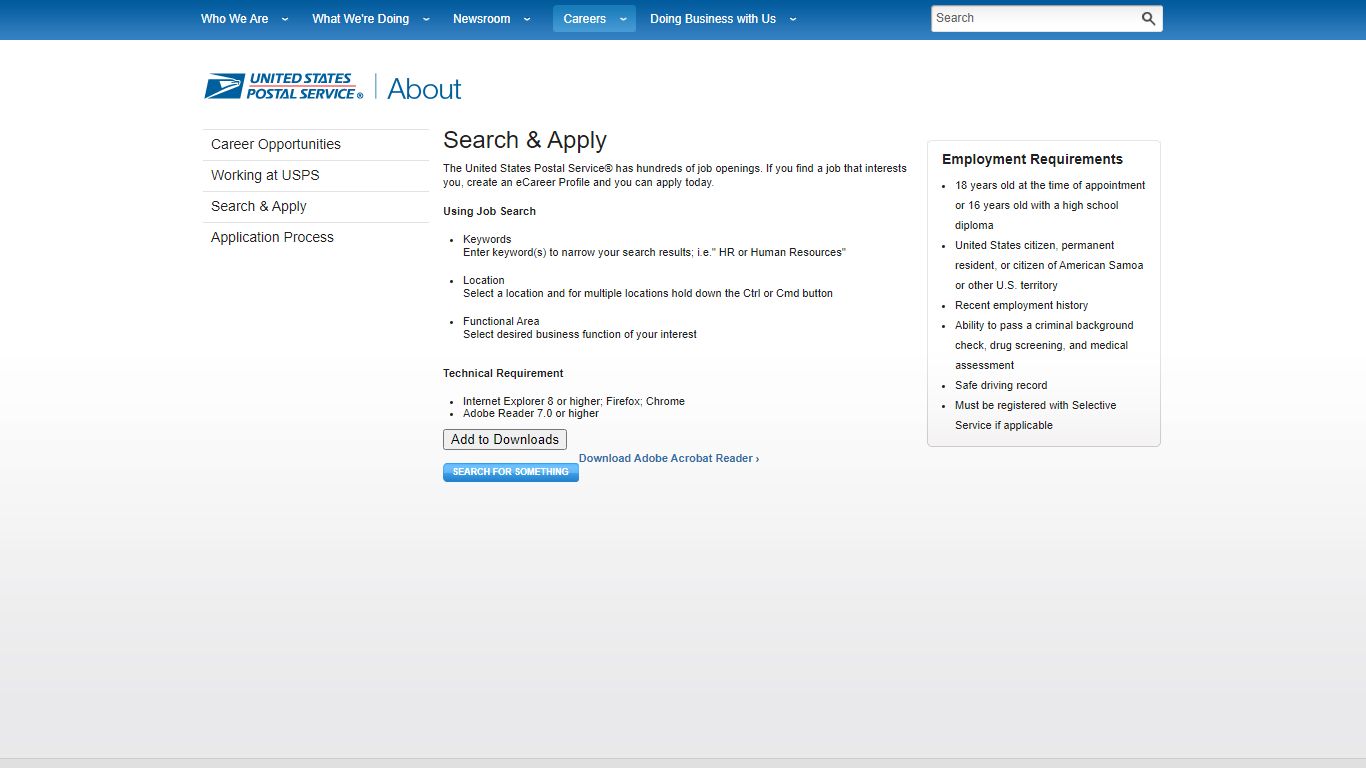Open the 'Careers' menu item

pos(585,18)
